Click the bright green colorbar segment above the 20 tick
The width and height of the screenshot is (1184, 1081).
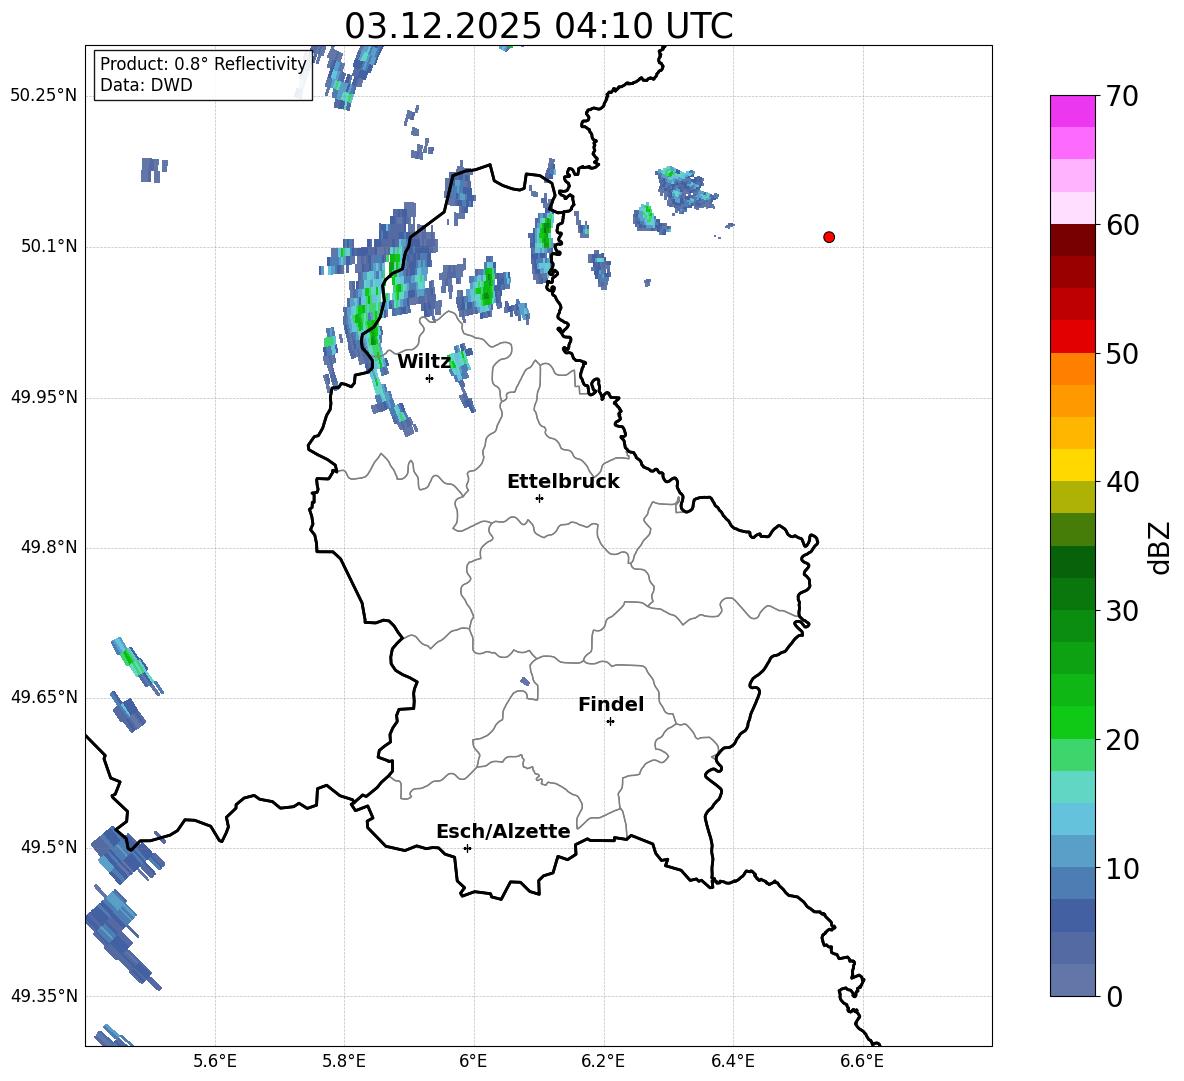click(x=1072, y=722)
